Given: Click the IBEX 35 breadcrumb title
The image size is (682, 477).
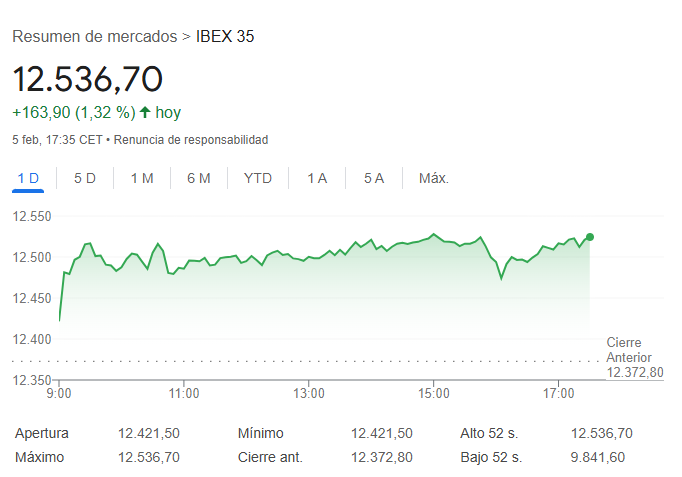Looking at the screenshot, I should click(225, 36).
